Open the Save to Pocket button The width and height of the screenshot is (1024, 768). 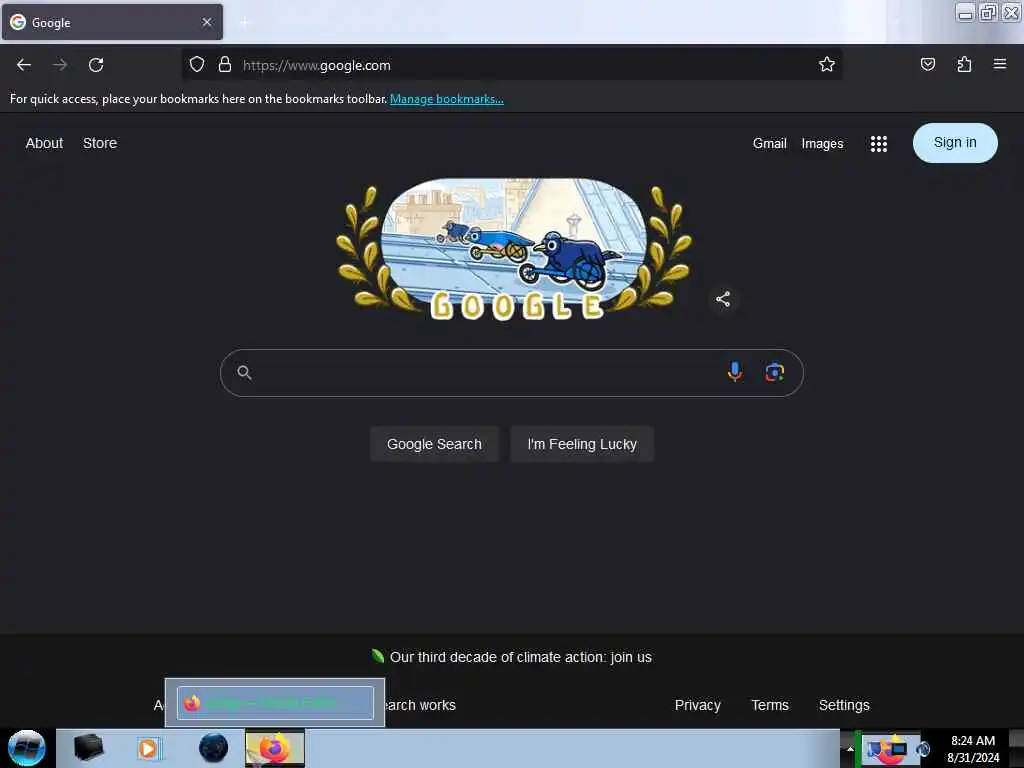click(x=927, y=64)
